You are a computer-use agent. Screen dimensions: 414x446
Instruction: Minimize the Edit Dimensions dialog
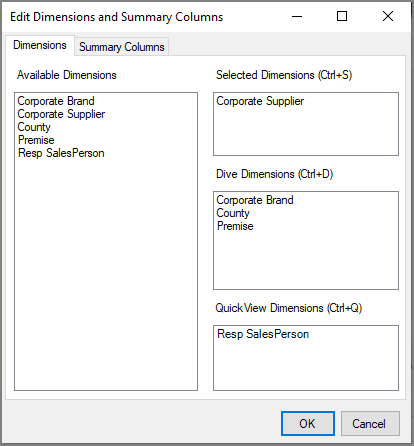click(297, 16)
